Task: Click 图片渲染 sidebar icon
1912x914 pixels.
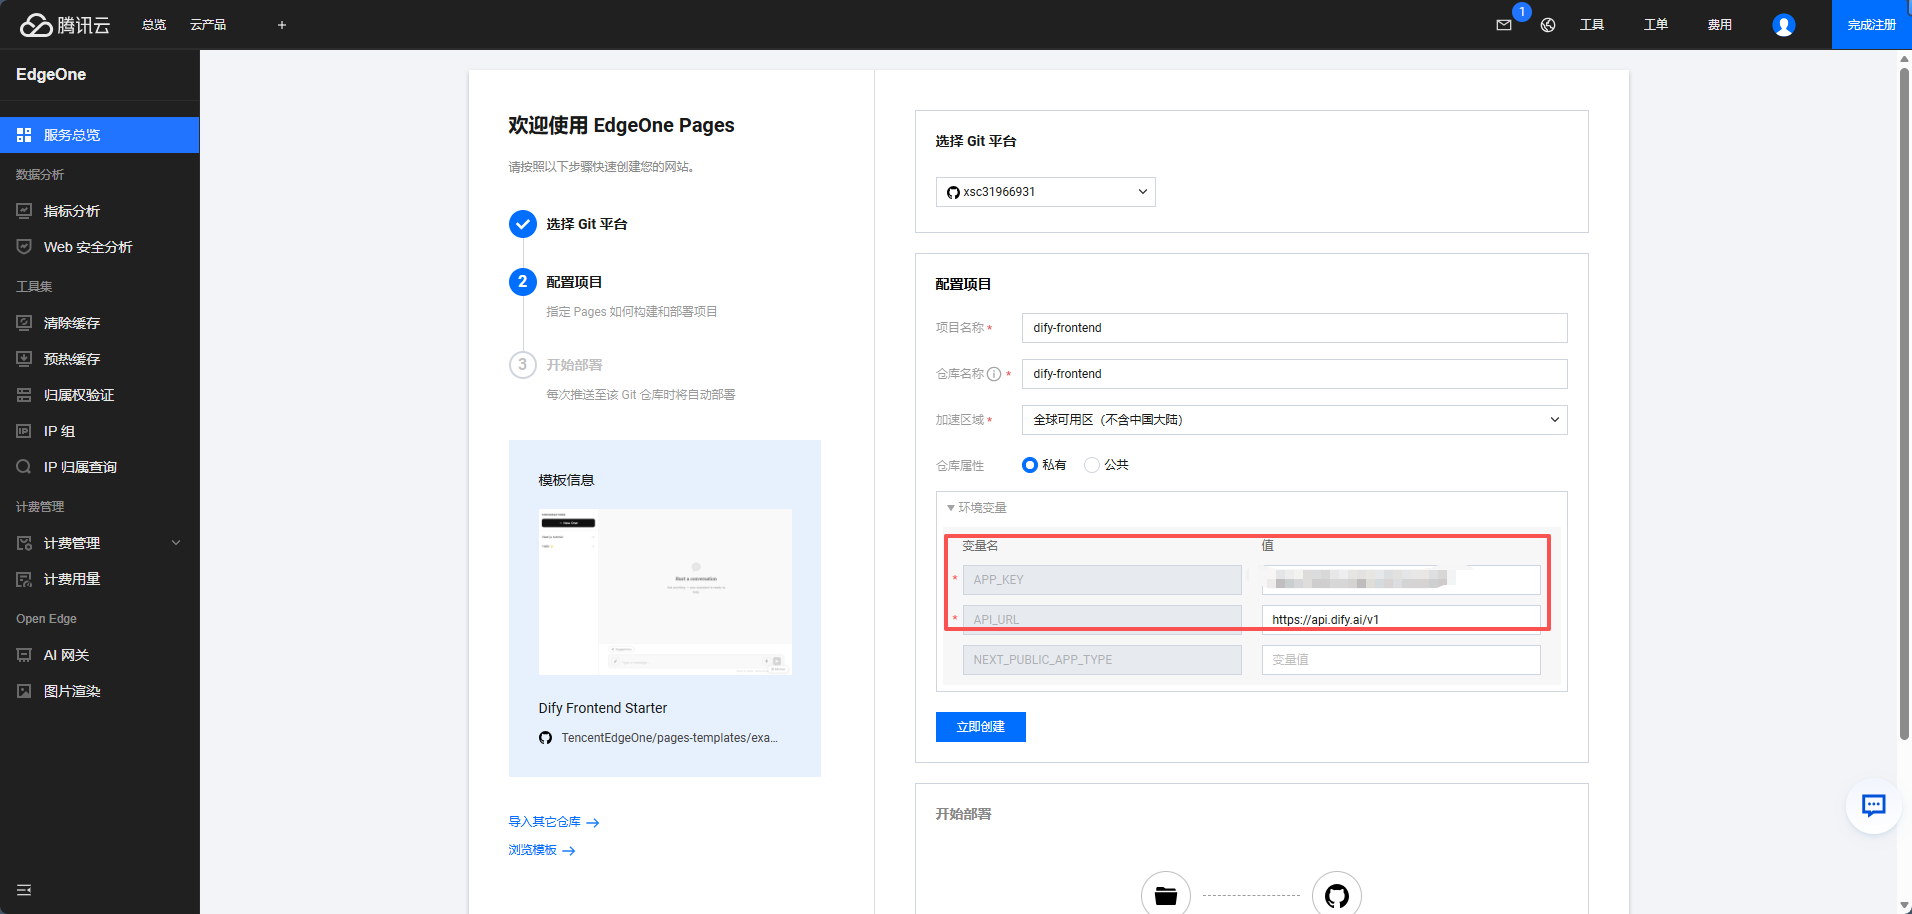Action: click(x=24, y=691)
